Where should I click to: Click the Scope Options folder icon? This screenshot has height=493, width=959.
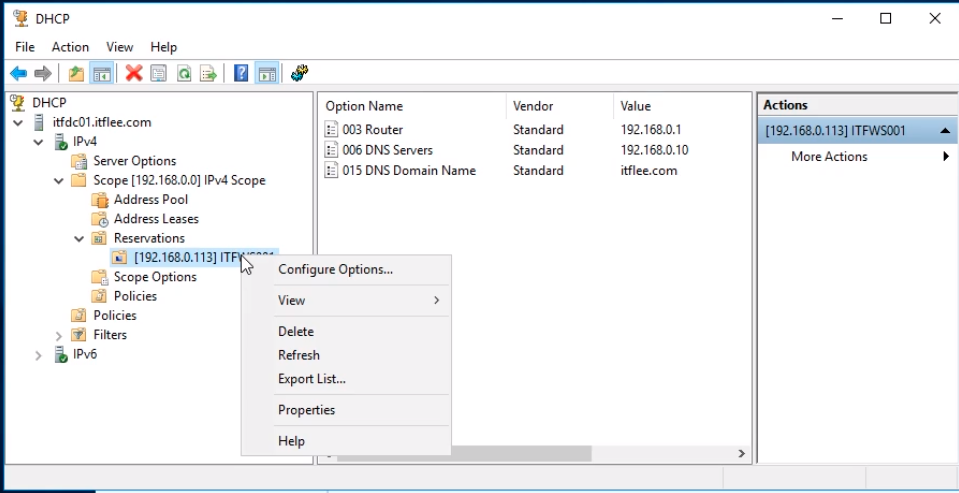pos(99,277)
